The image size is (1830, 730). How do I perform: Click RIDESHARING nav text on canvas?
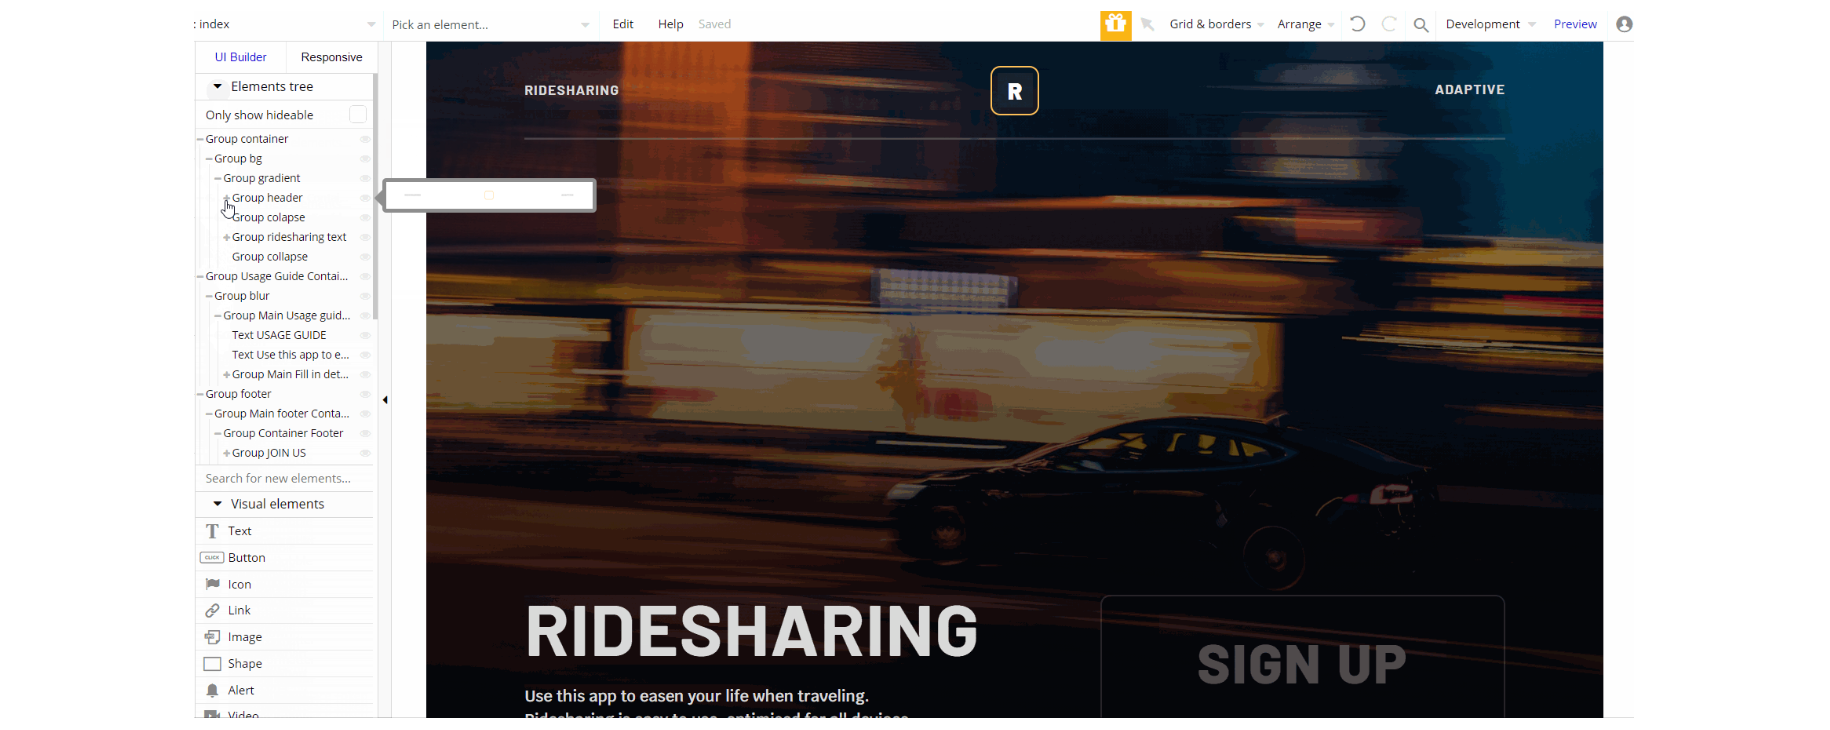572,90
